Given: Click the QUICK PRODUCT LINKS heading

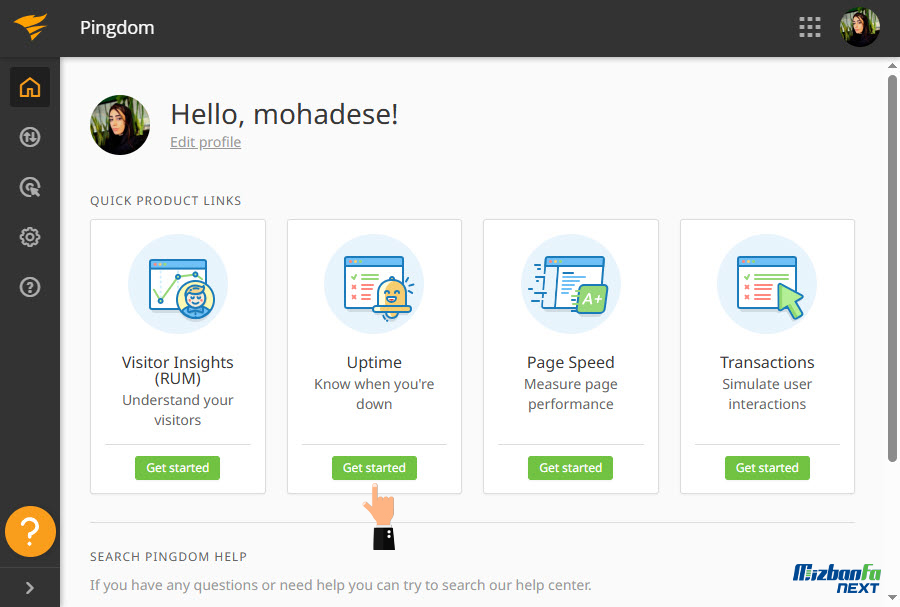Looking at the screenshot, I should [x=165, y=201].
